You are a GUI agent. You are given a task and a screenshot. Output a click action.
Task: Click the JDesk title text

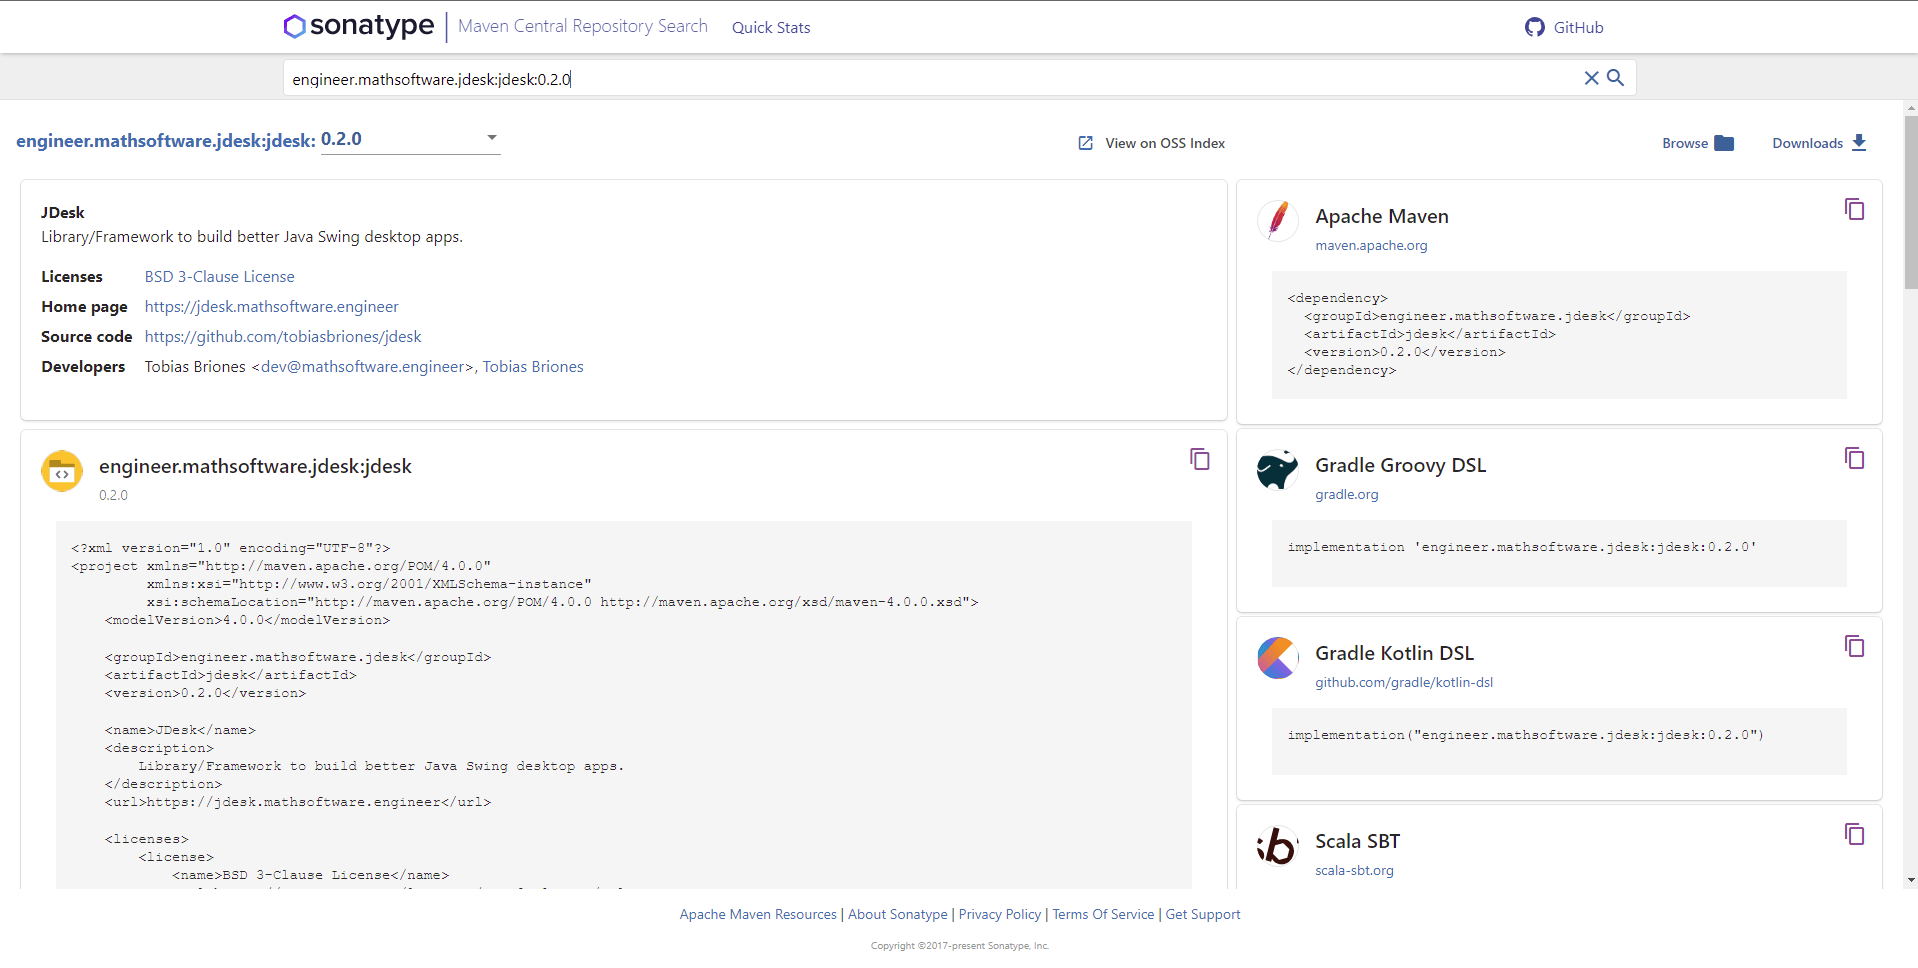point(63,212)
